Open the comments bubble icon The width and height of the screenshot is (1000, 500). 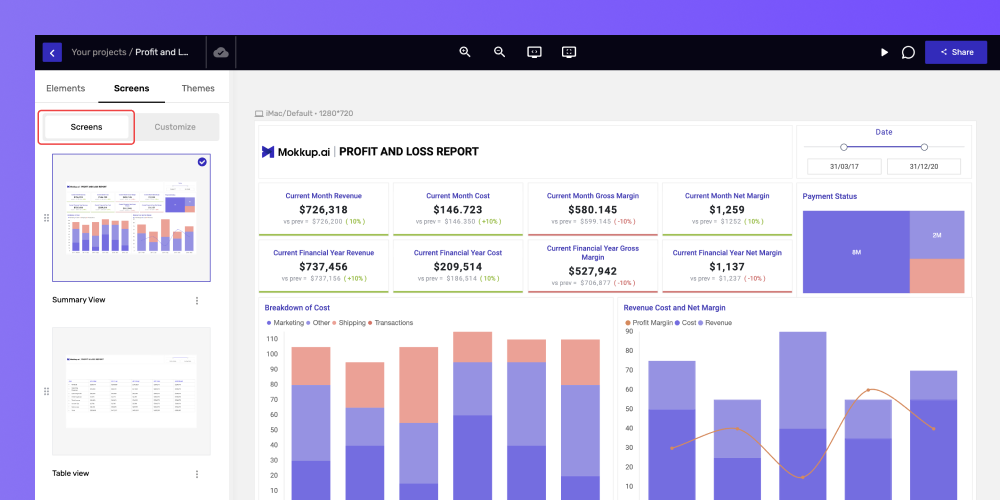tap(908, 52)
